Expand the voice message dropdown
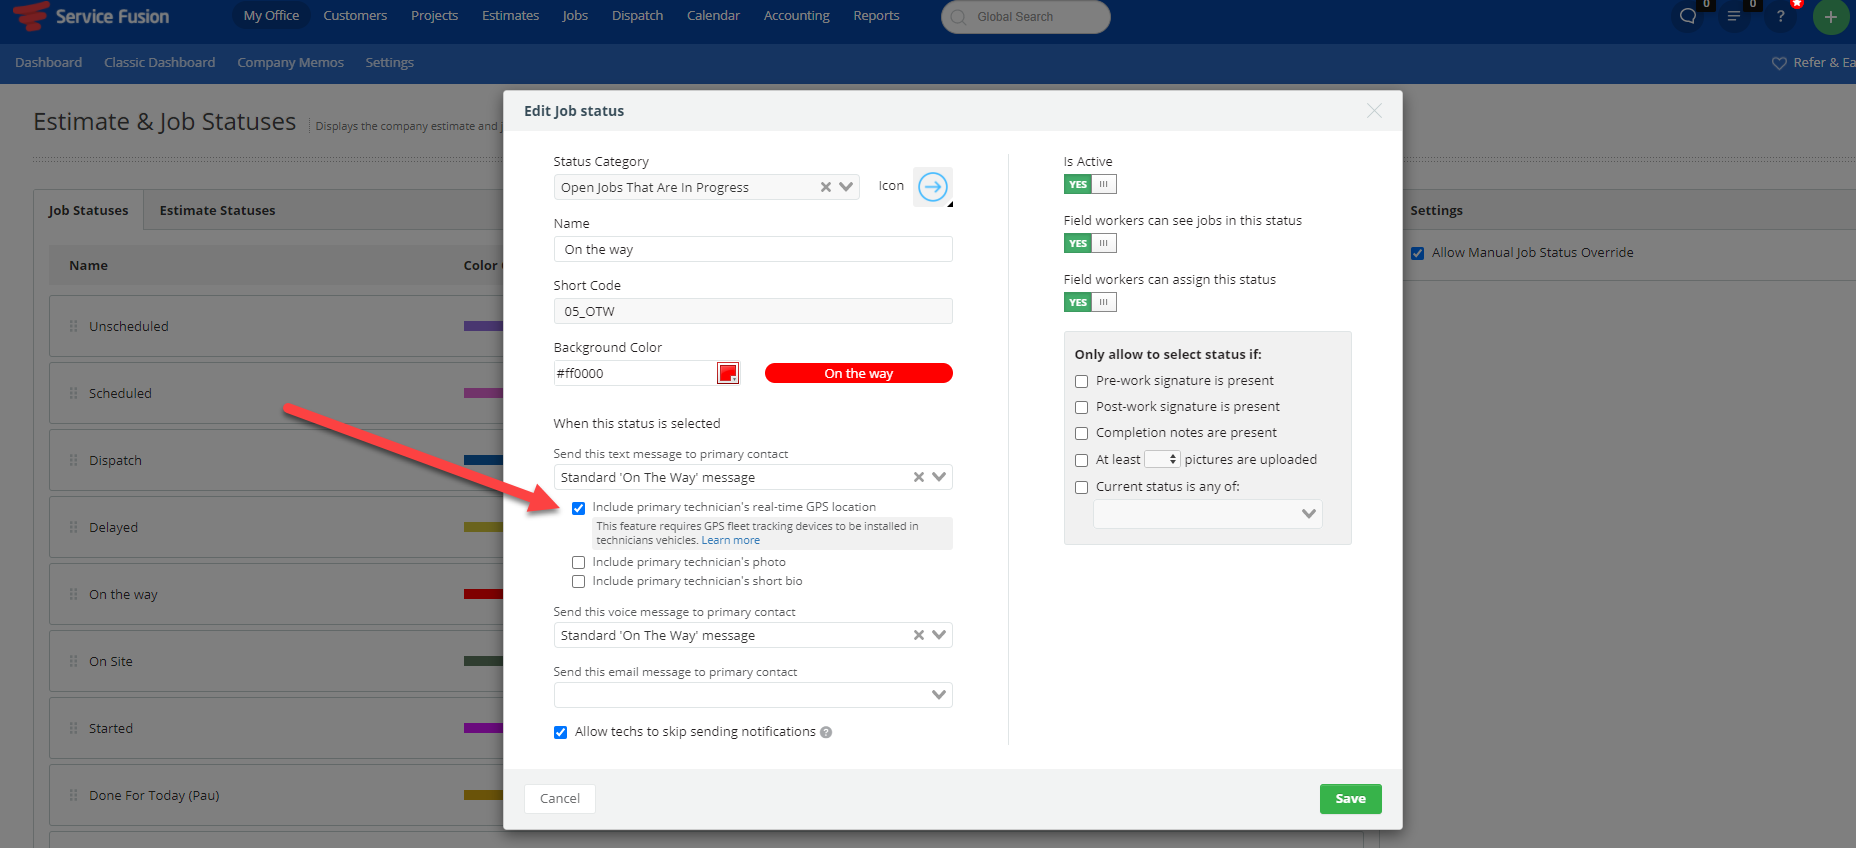 point(938,635)
